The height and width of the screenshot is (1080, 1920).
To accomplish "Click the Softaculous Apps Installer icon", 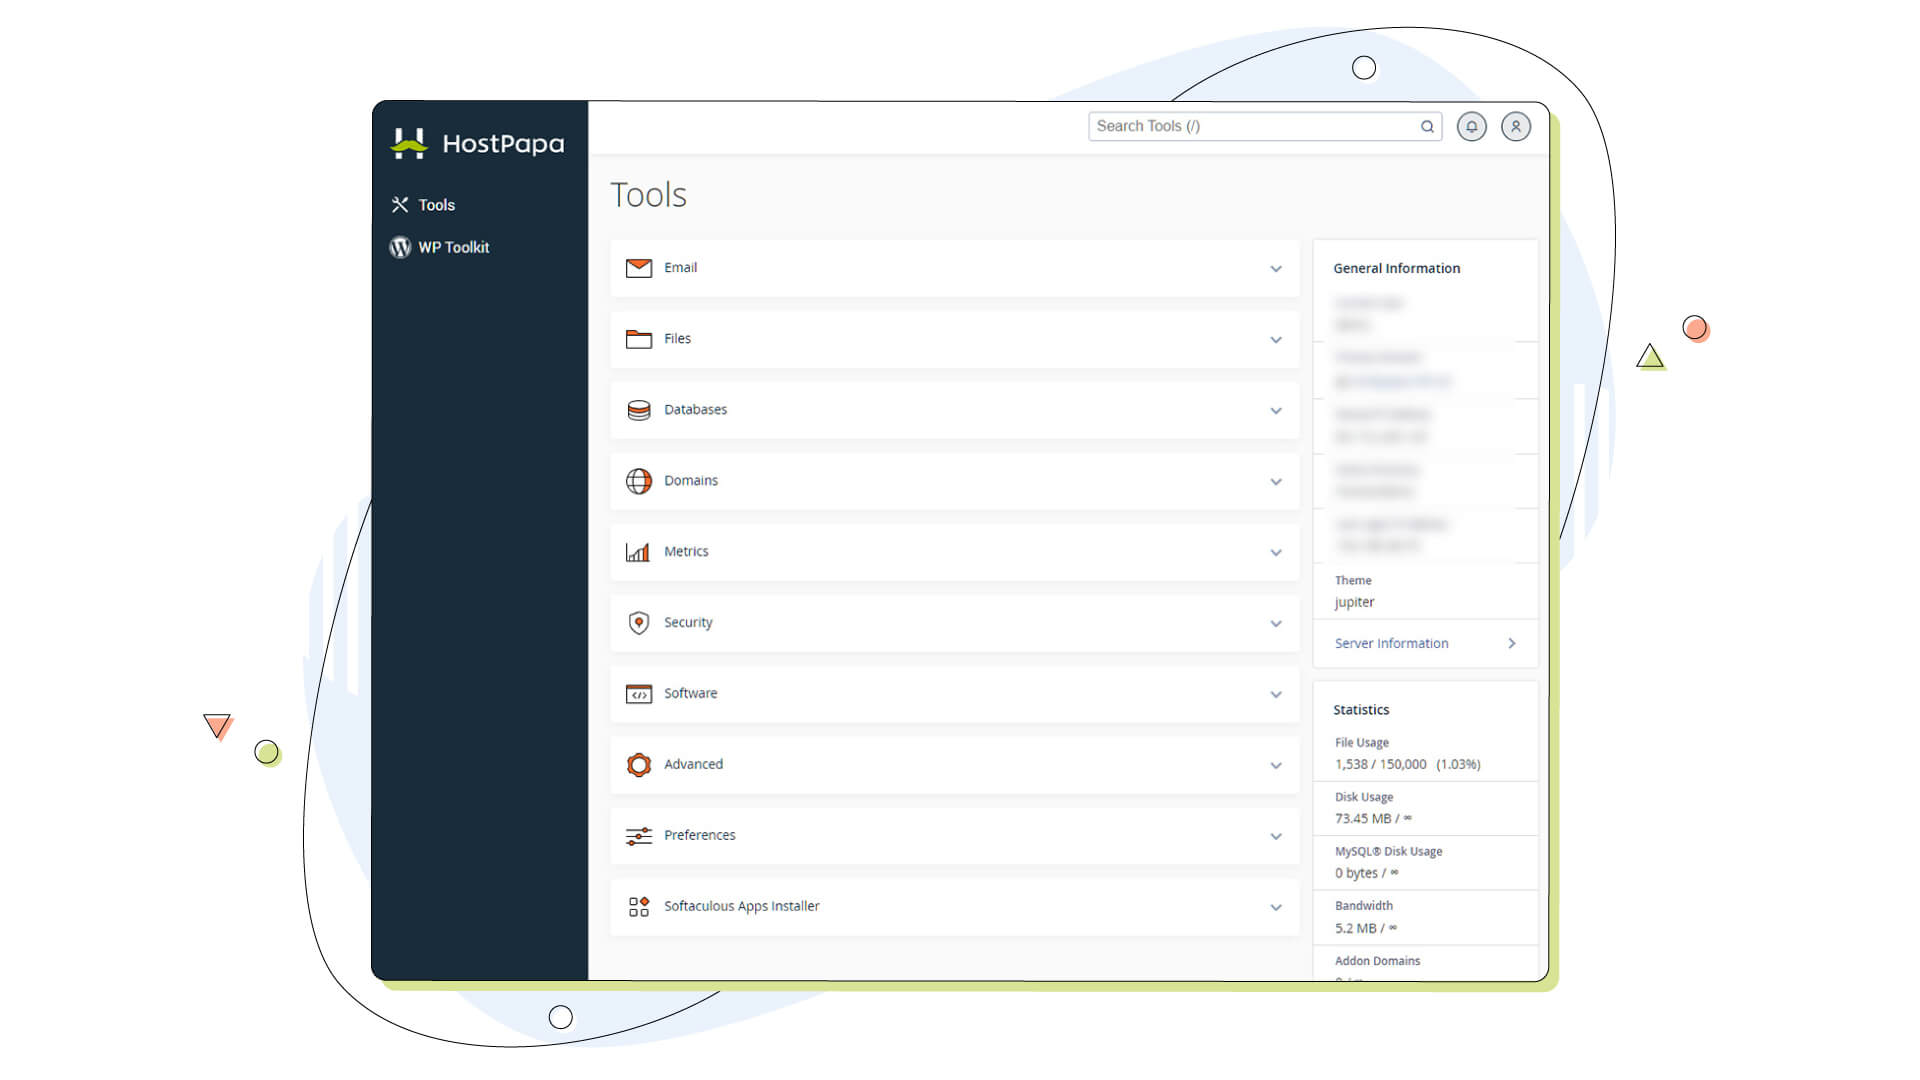I will click(x=638, y=907).
